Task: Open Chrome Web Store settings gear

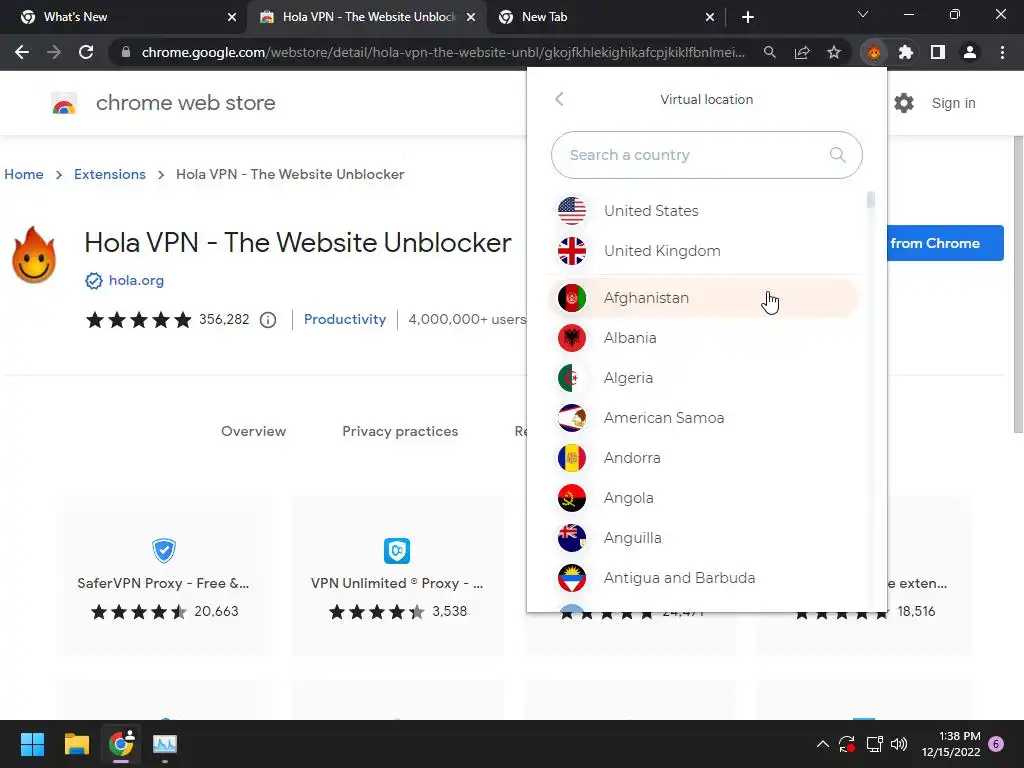Action: (x=904, y=103)
